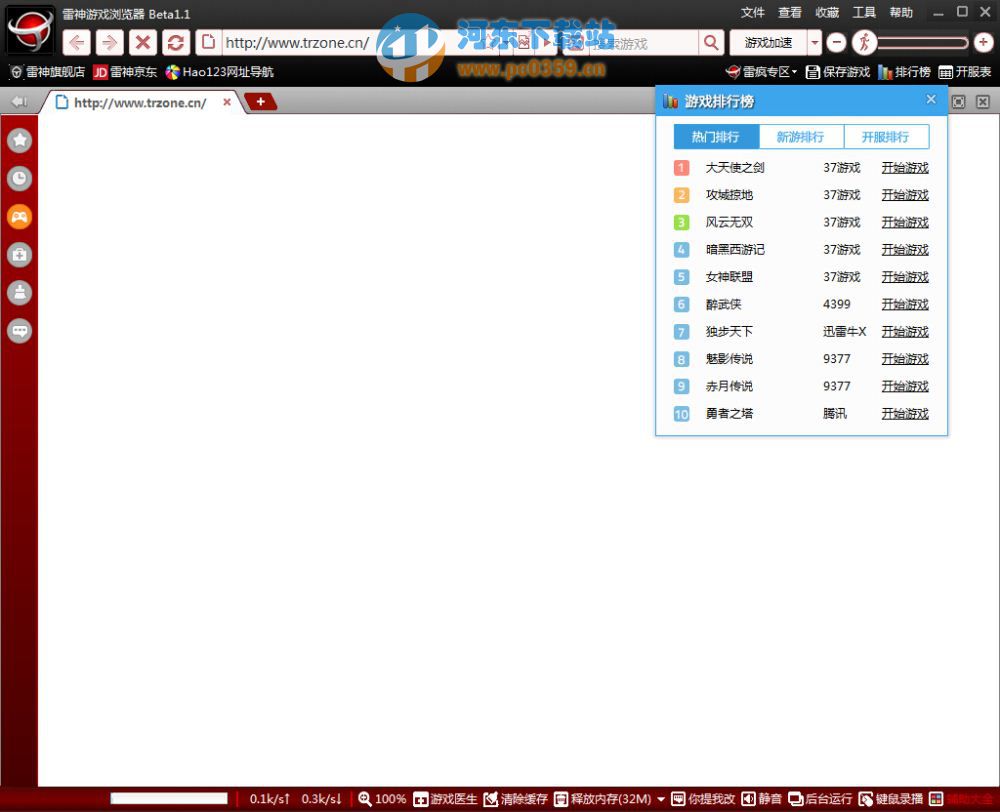Expand the 雷疯专区 dropdown
The image size is (1000, 812).
coord(762,72)
